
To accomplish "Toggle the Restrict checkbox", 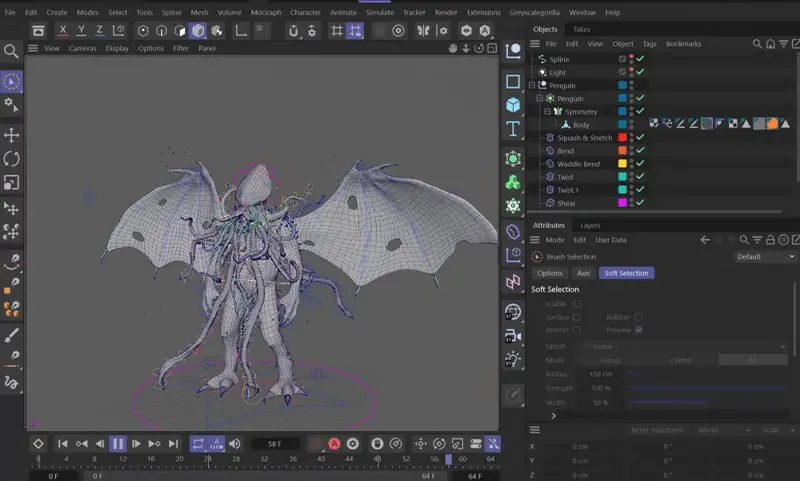I will [577, 330].
